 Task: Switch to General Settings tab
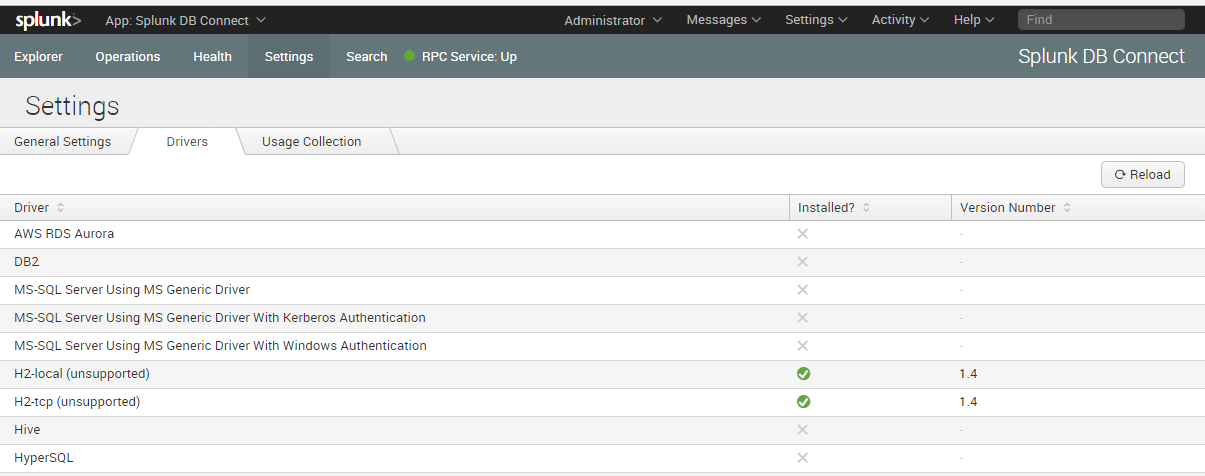coord(62,142)
